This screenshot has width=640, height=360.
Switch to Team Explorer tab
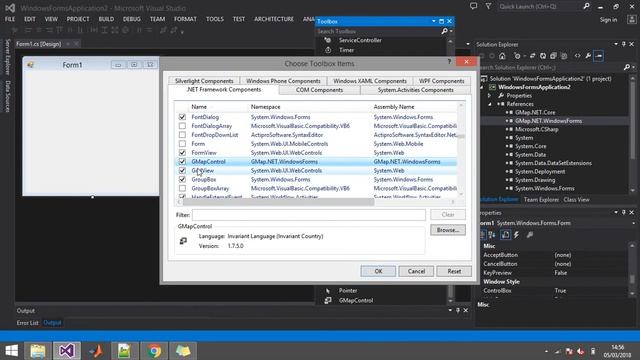541,200
